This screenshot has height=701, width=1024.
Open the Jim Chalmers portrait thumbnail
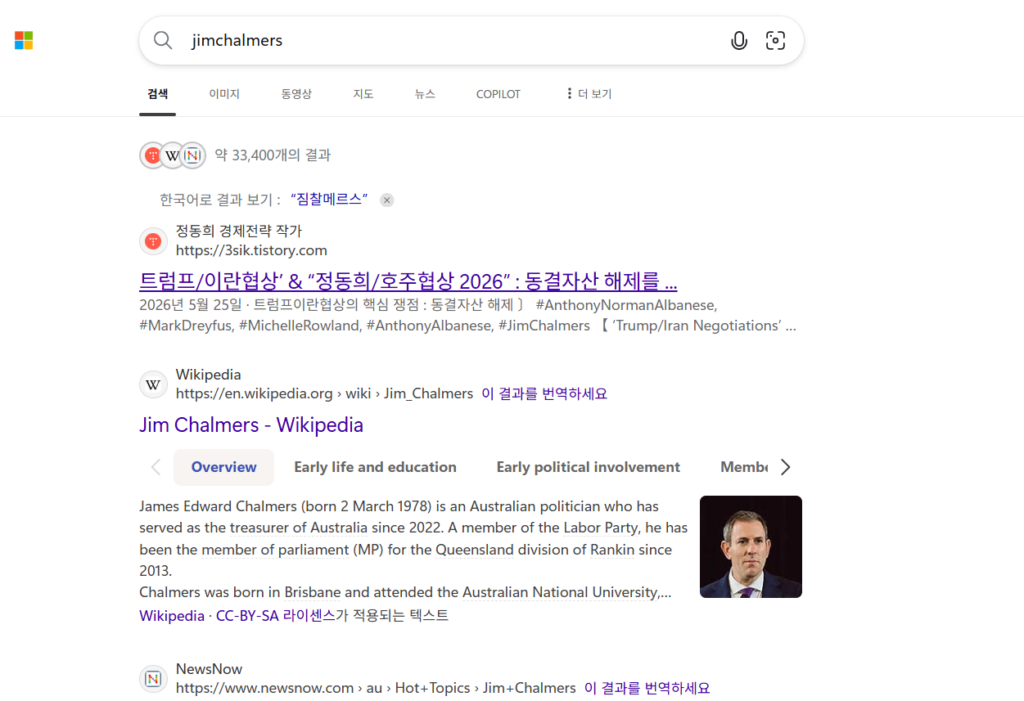[x=751, y=547]
